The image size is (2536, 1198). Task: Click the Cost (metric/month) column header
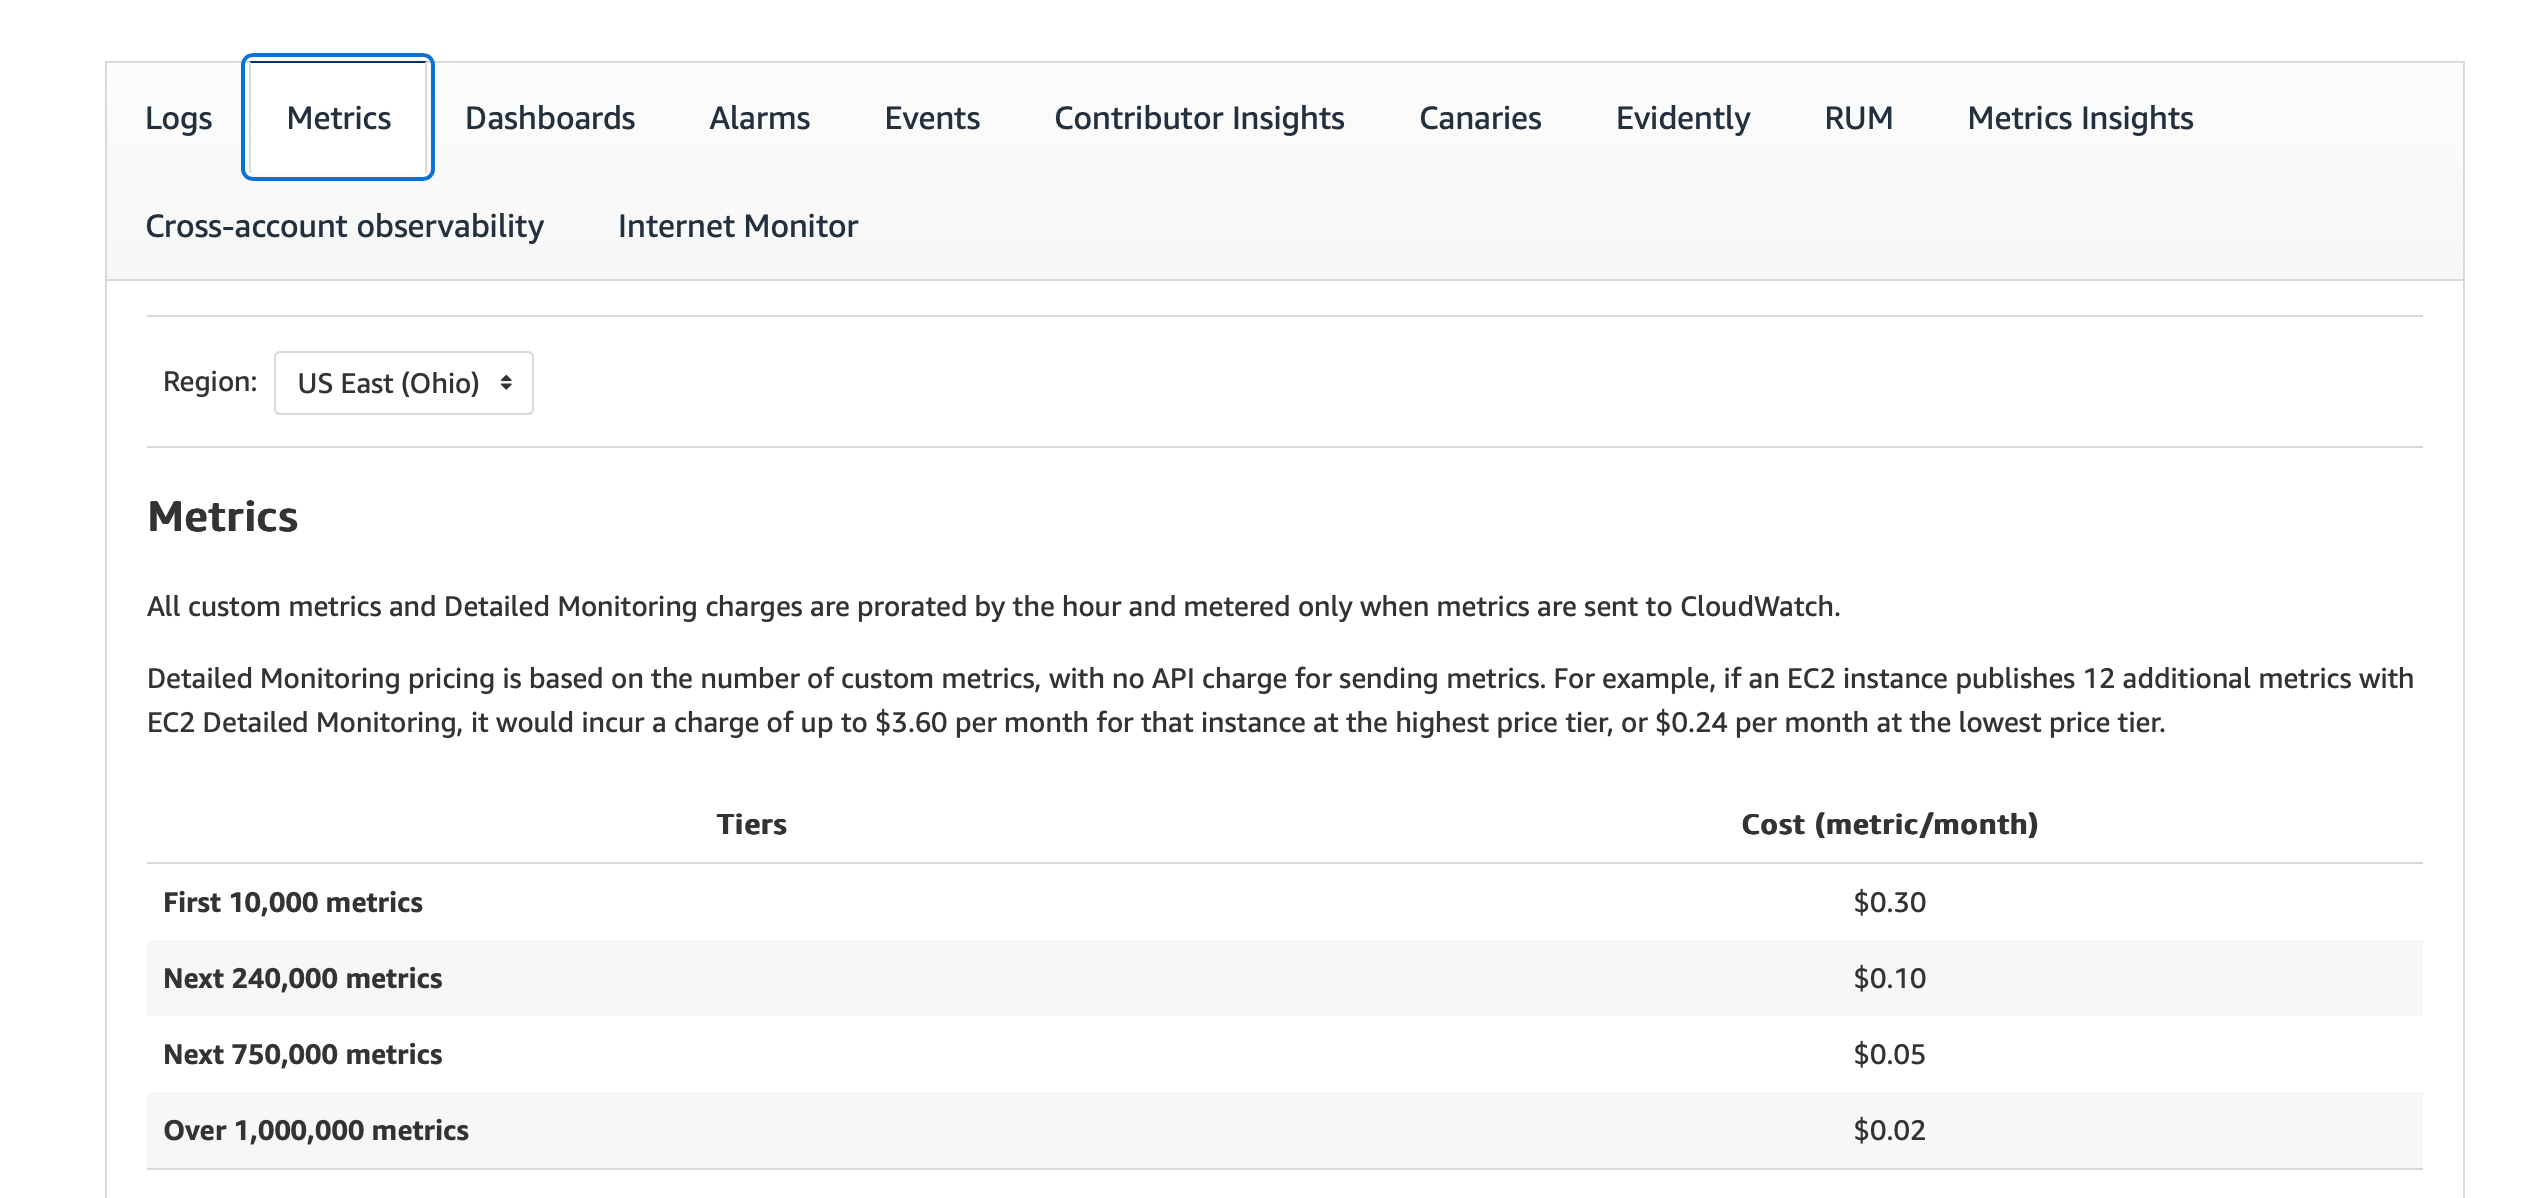(1889, 824)
